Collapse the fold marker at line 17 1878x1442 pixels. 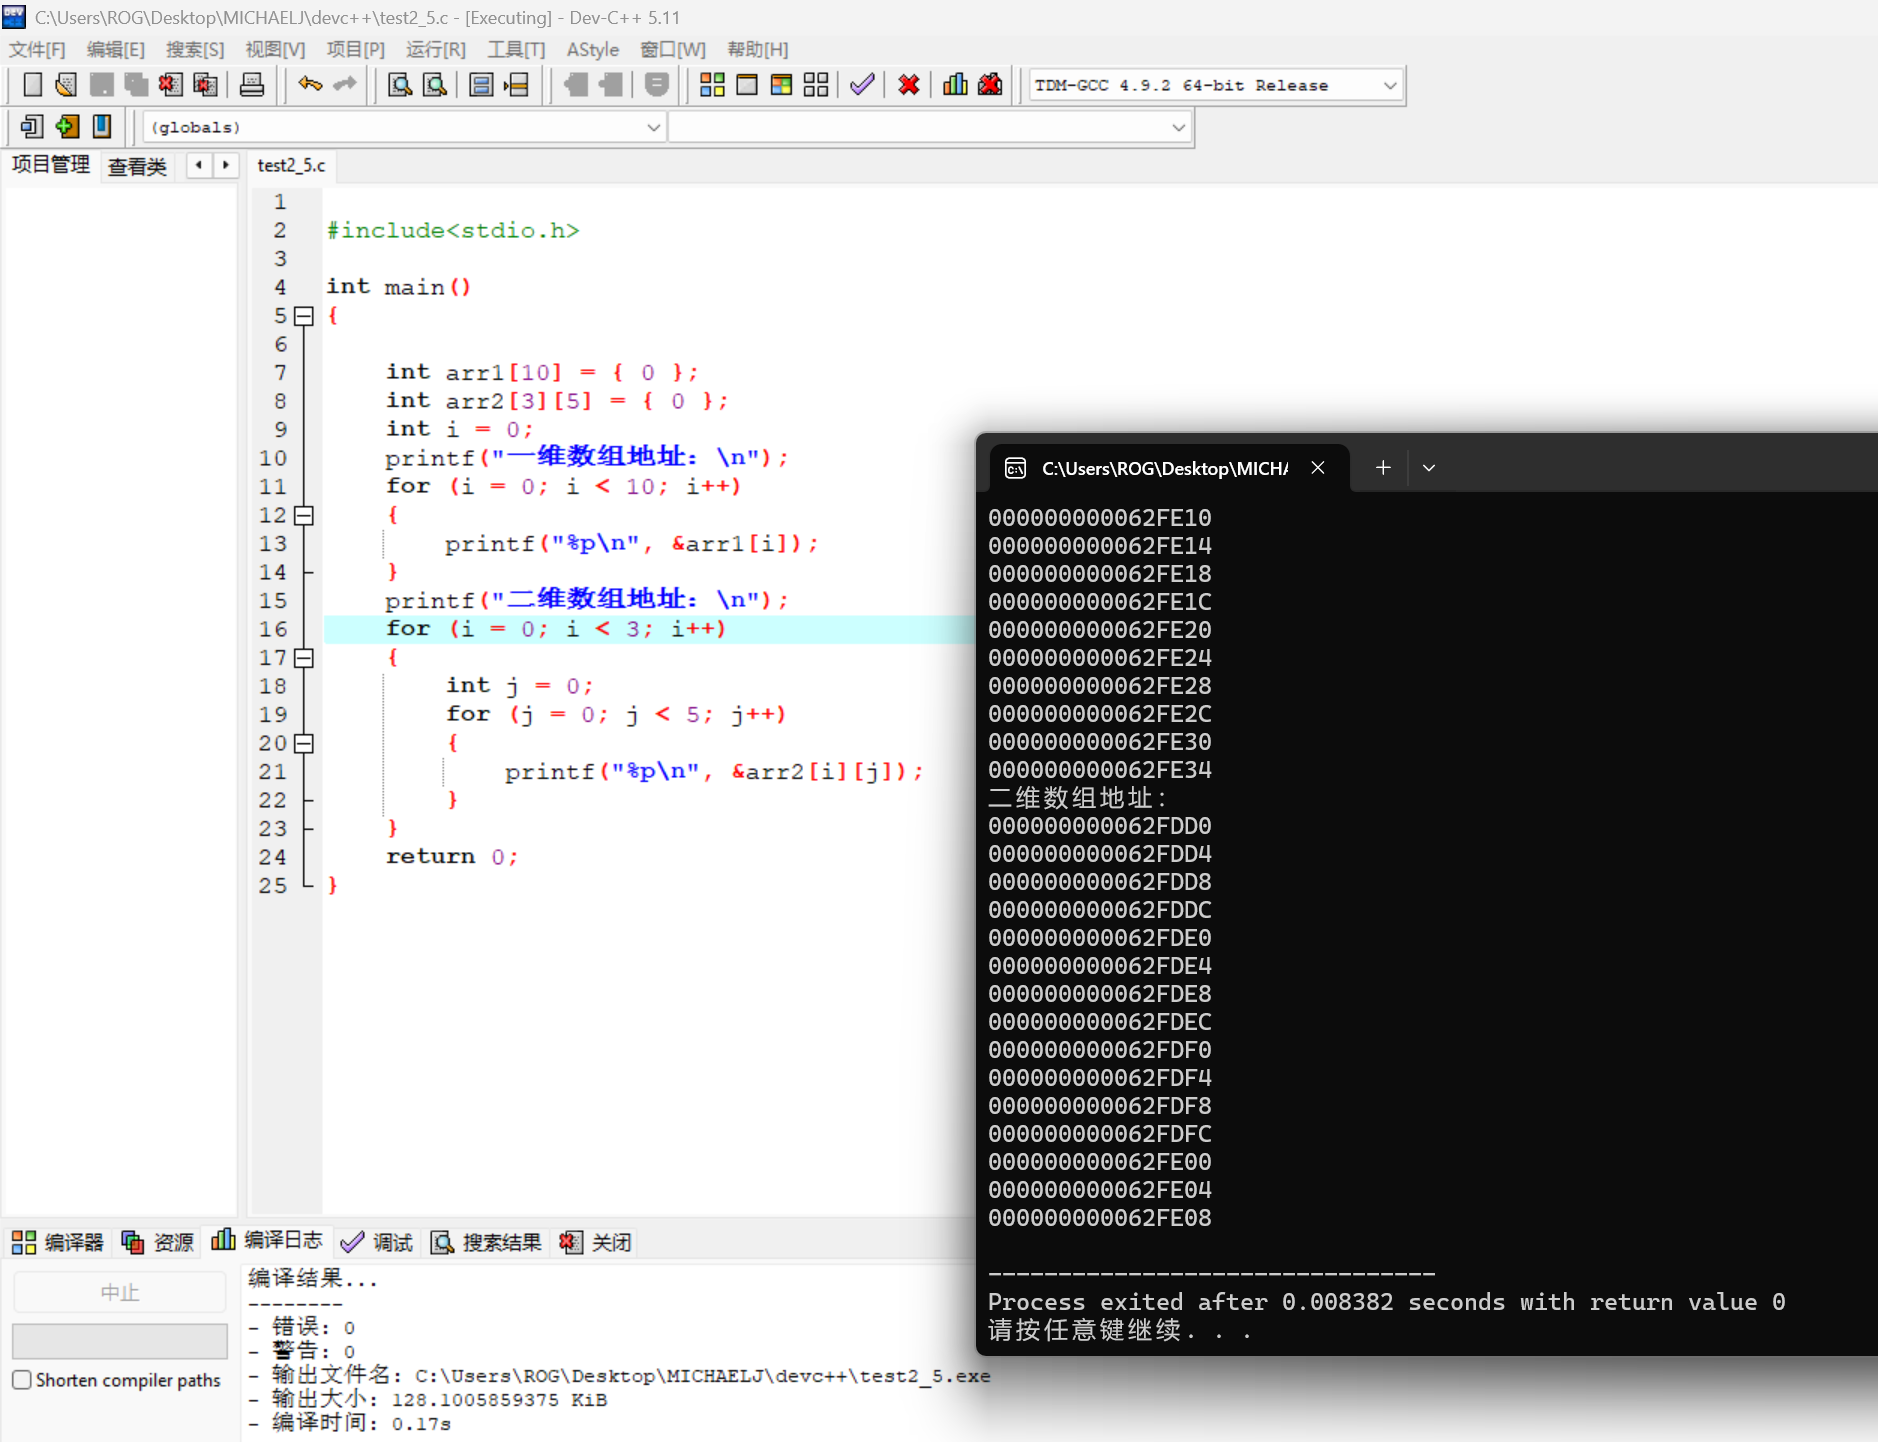(x=304, y=658)
